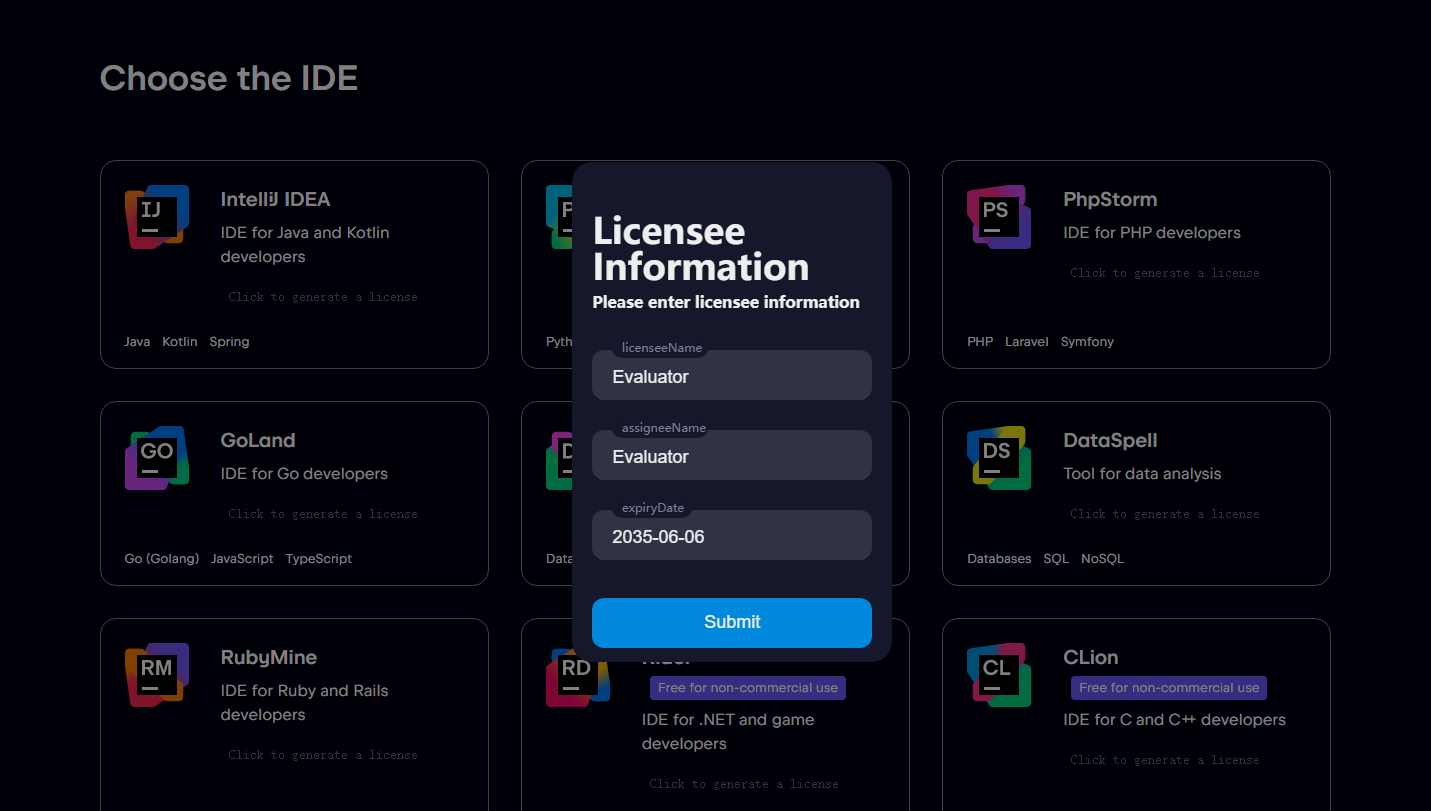Screen dimensions: 1431x811
Task: Click the GoLand logo icon
Action: [156, 457]
